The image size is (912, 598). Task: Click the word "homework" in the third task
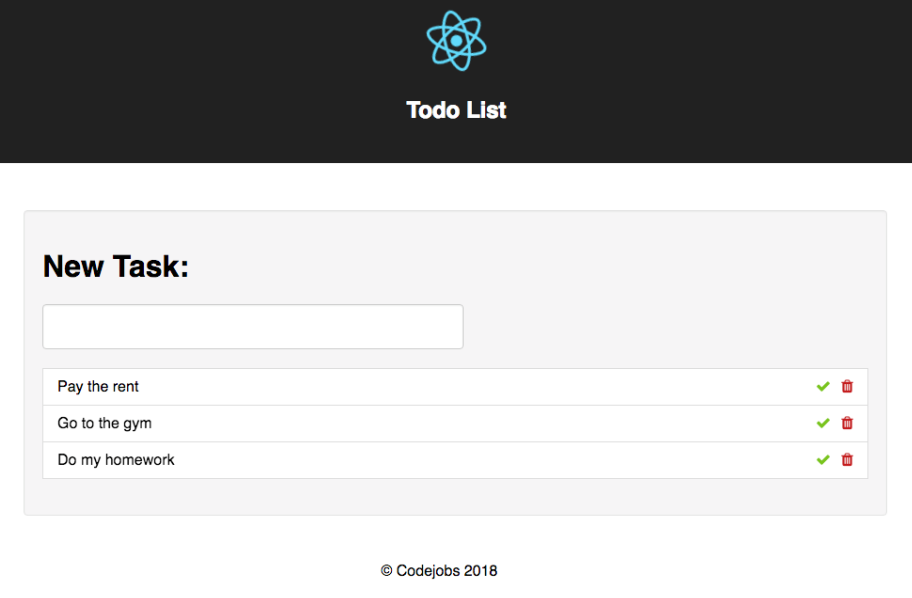pyautogui.click(x=140, y=460)
